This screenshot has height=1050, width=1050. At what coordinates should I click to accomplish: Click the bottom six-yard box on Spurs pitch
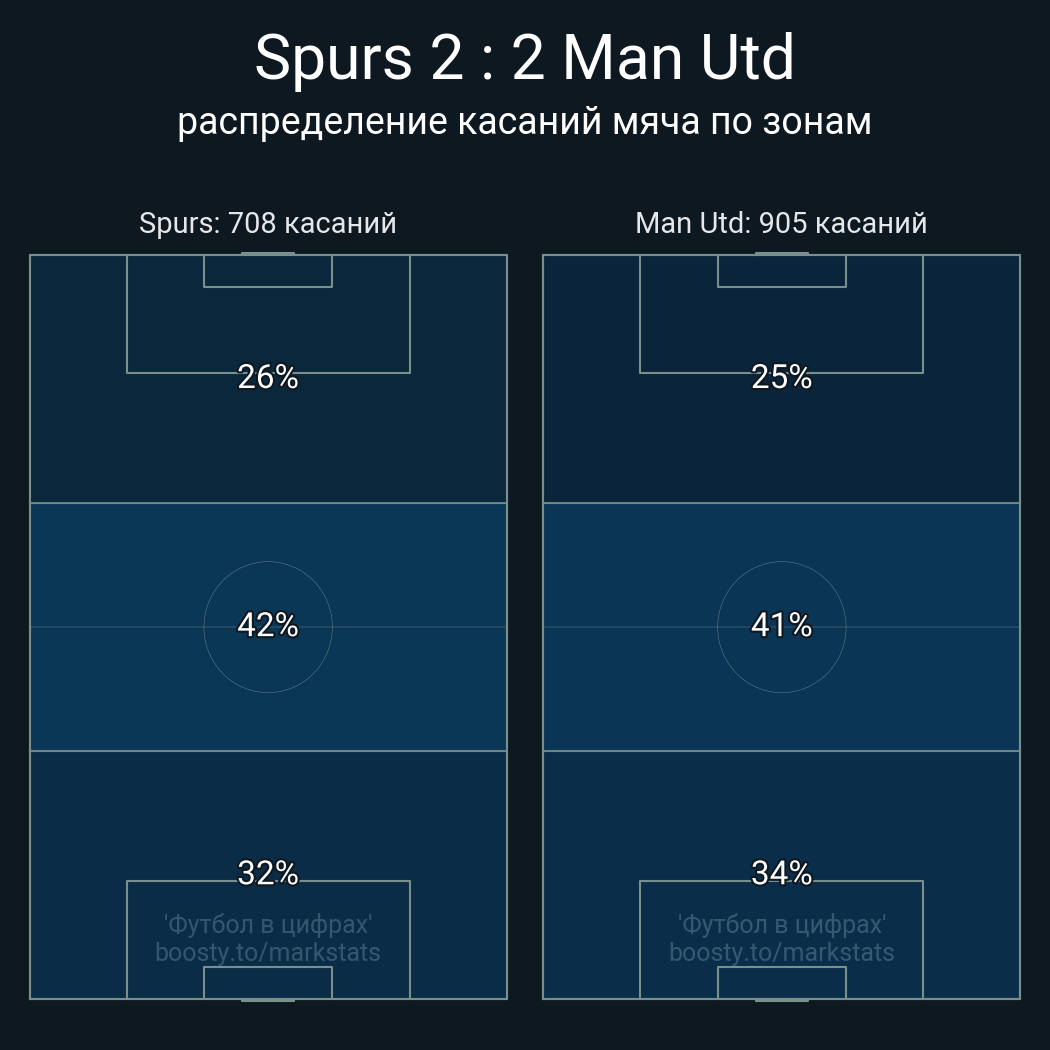click(x=268, y=982)
